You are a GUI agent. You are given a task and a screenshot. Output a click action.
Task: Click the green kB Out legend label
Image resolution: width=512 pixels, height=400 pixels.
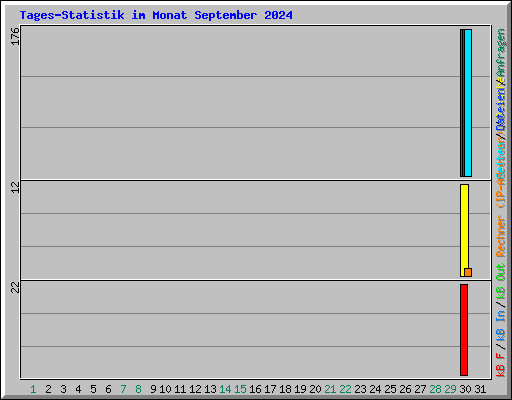tap(501, 282)
